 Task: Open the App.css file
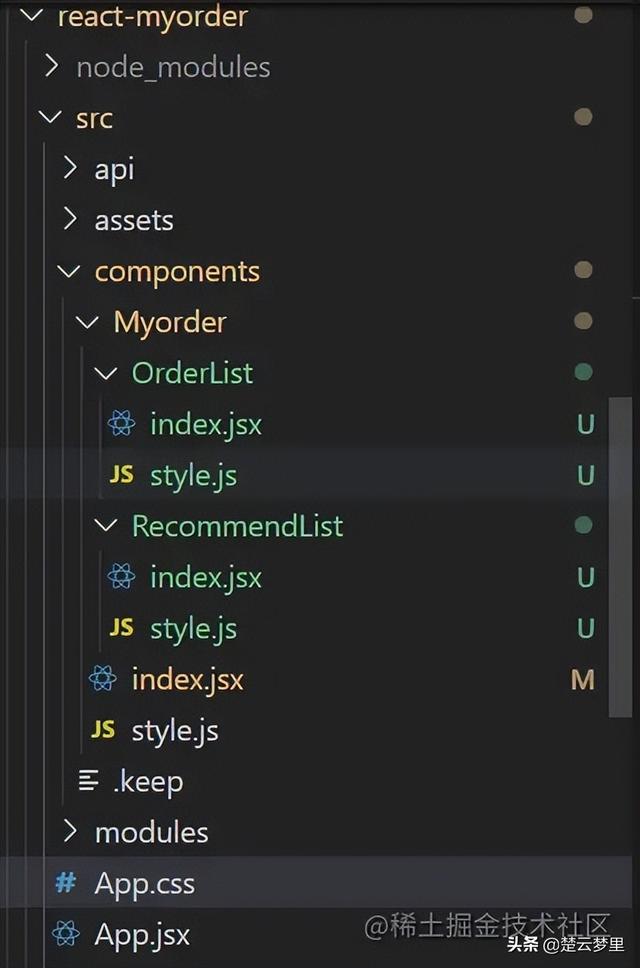click(x=144, y=883)
